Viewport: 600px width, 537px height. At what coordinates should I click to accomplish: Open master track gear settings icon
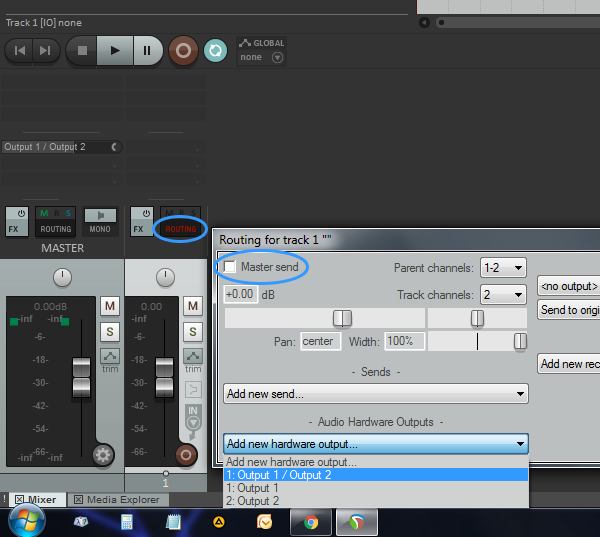pos(102,456)
